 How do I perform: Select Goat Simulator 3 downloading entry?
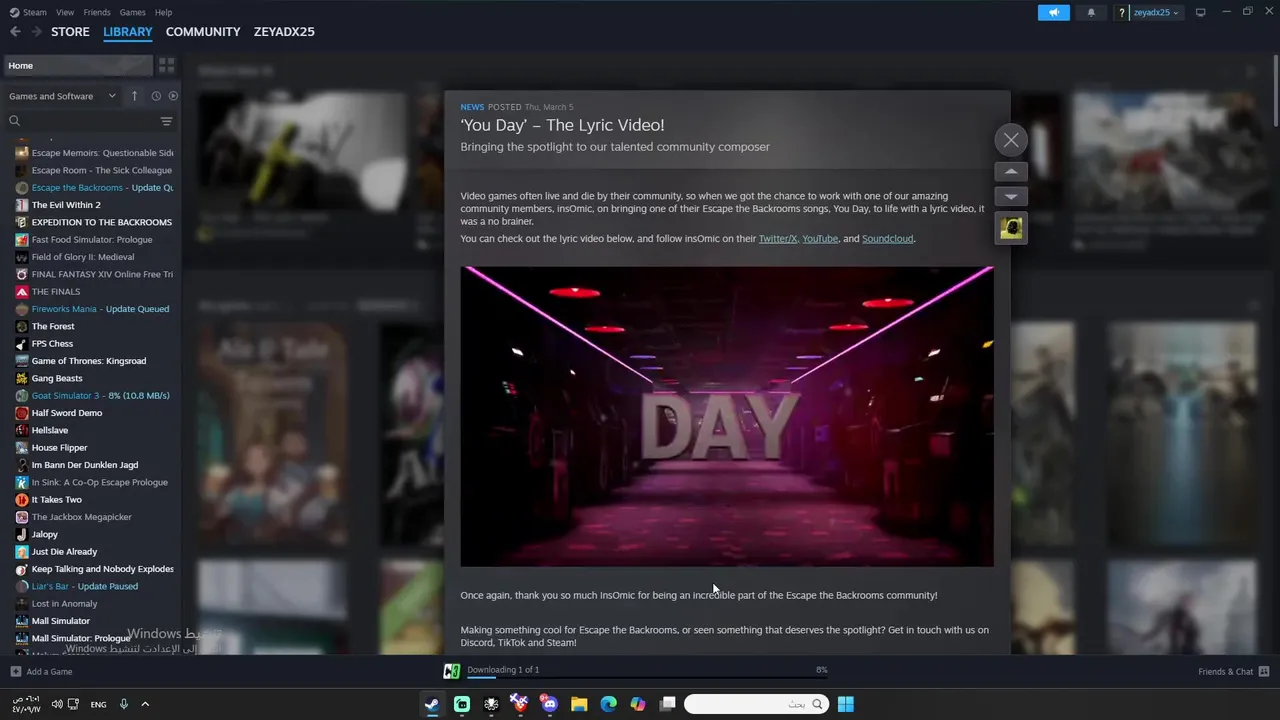tap(94, 396)
